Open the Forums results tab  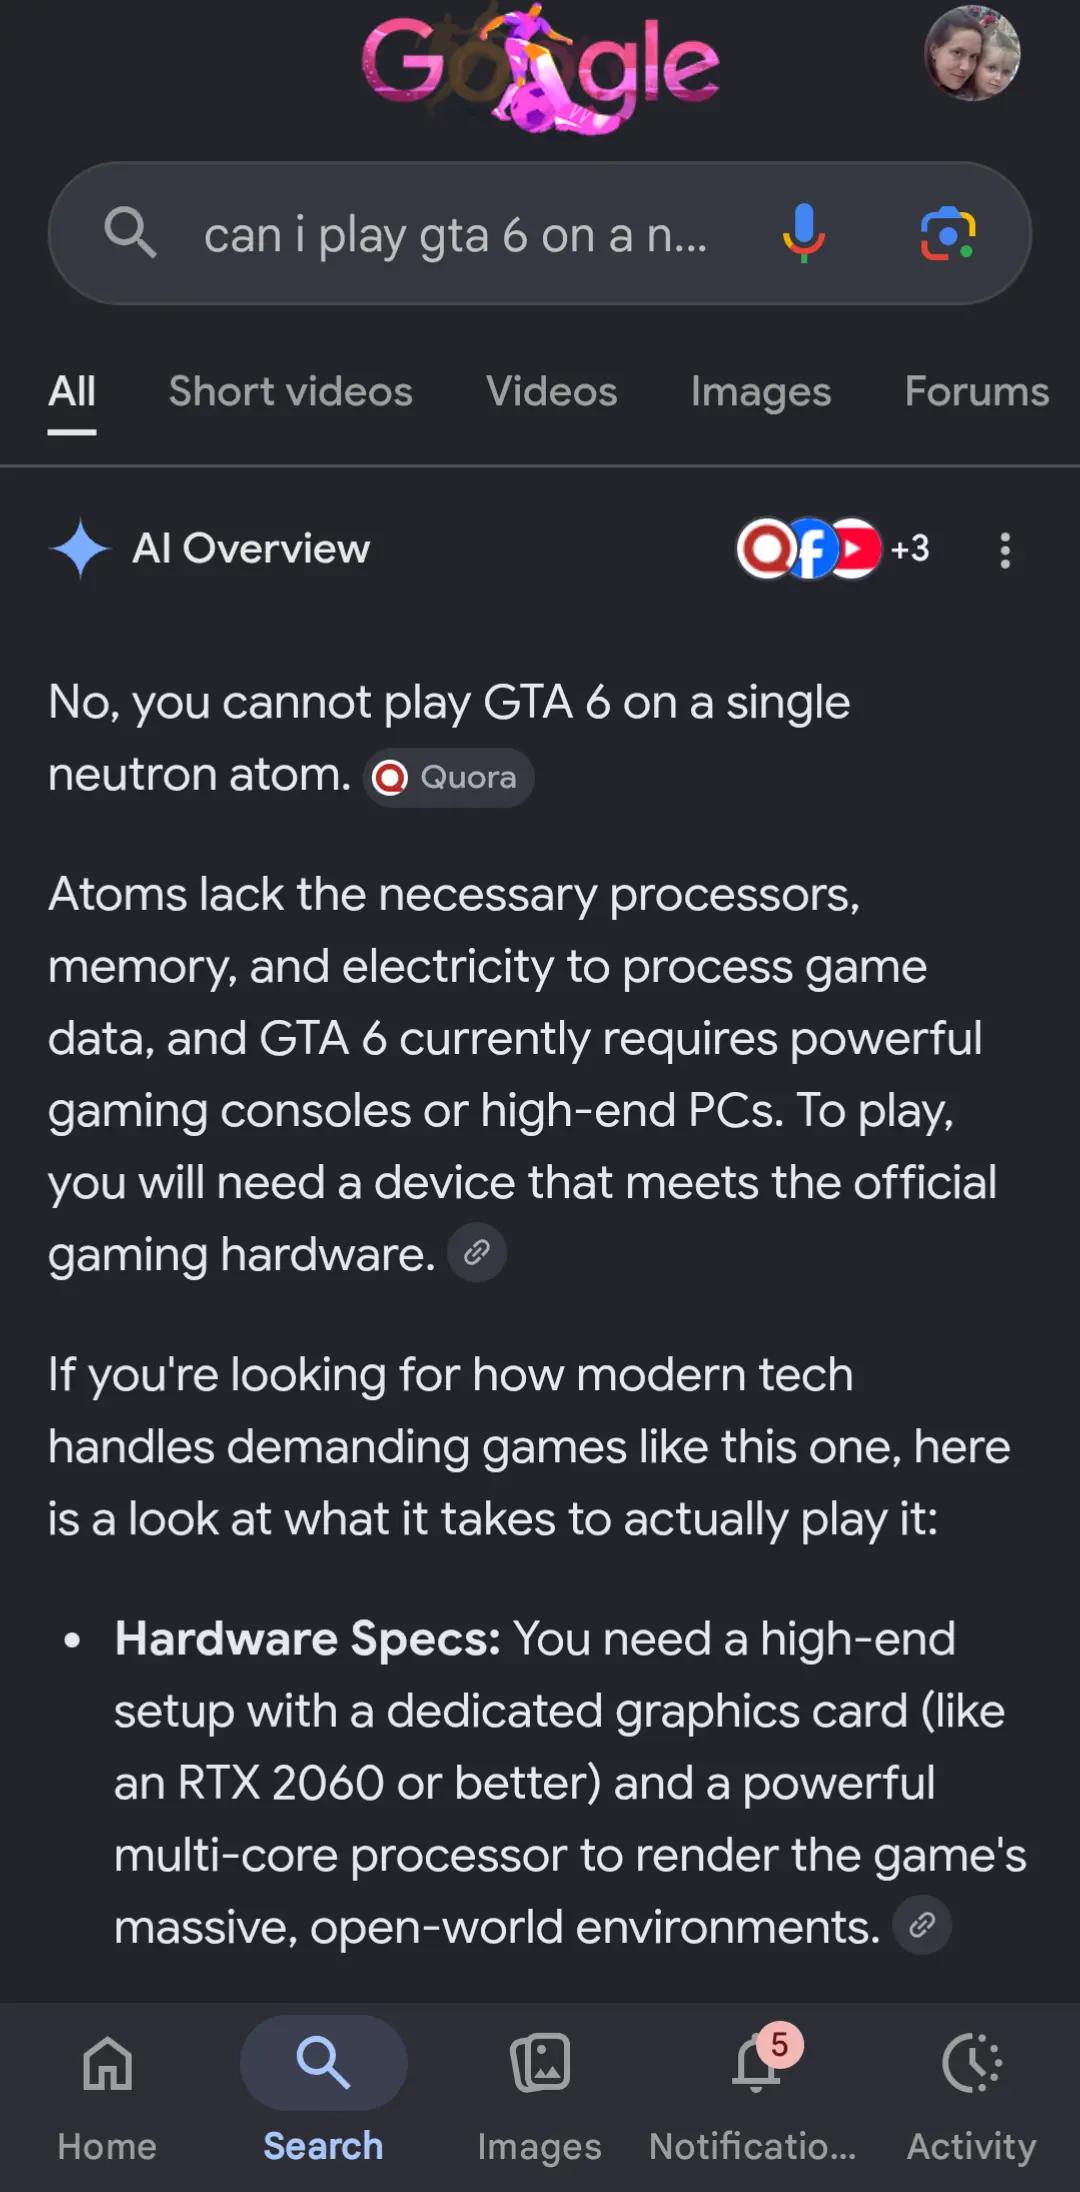click(x=977, y=391)
